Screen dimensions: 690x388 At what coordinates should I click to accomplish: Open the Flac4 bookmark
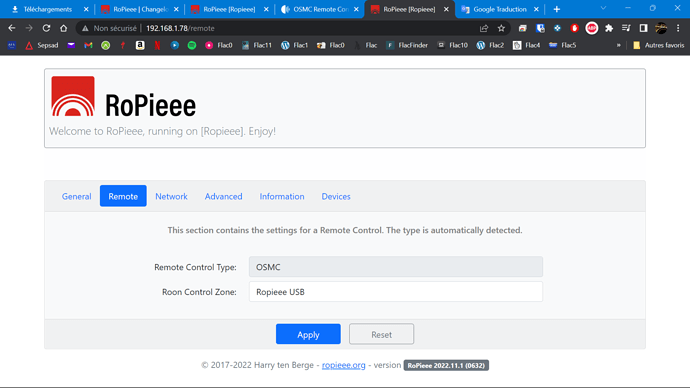[x=526, y=45]
